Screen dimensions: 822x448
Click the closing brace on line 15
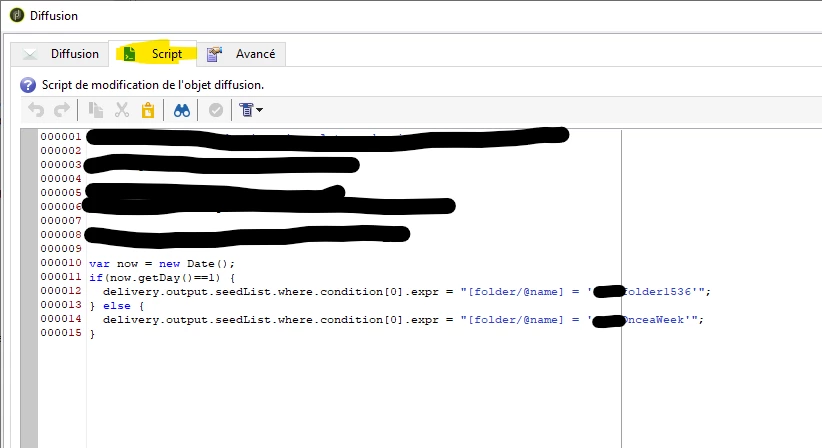(92, 334)
